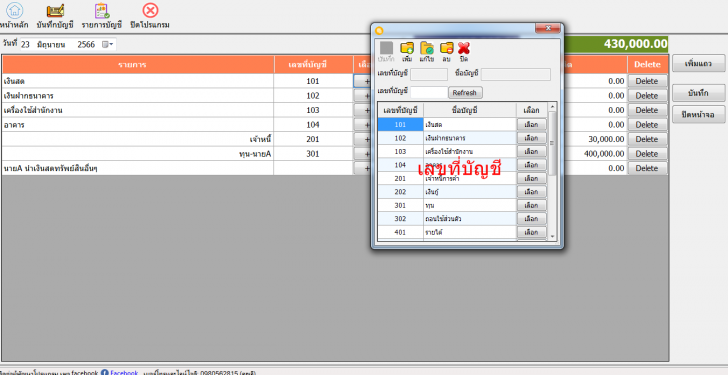Open the บันทึกบัญชี toolbar icon

tap(55, 10)
